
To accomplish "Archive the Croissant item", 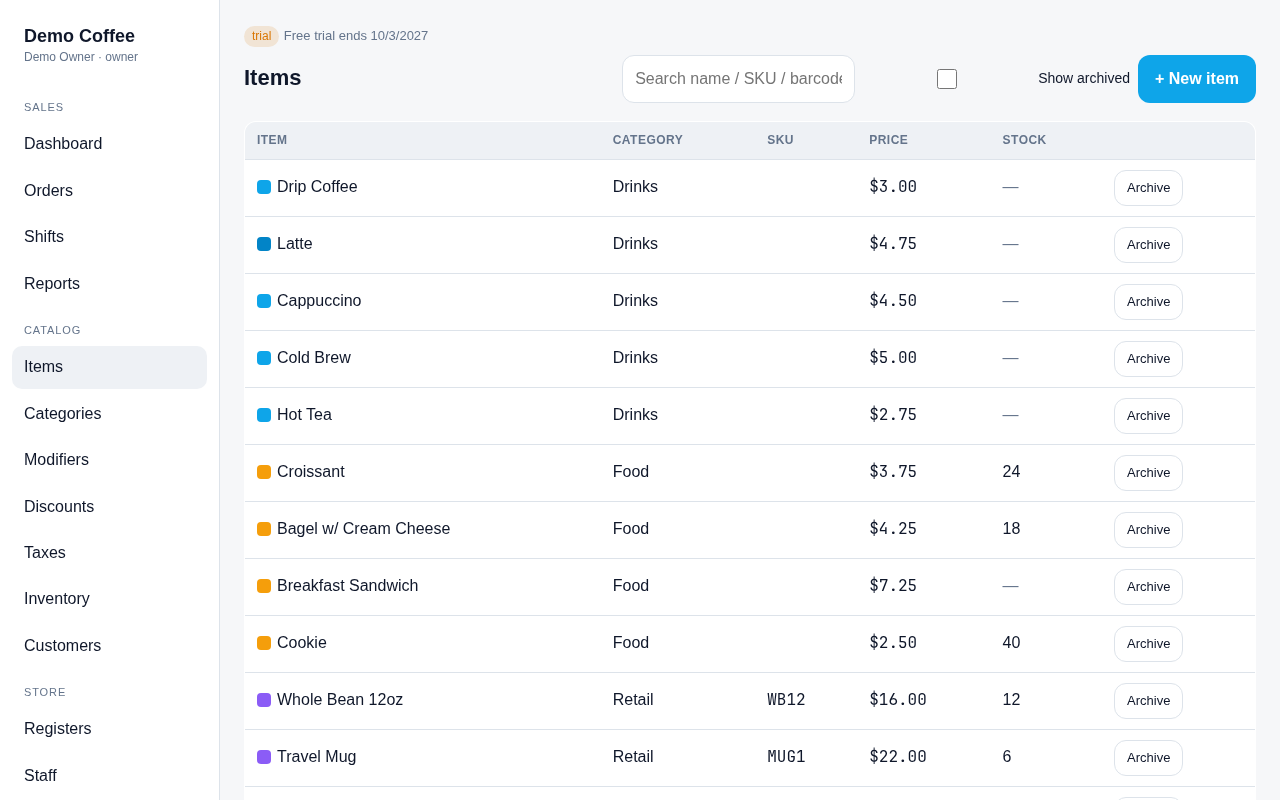I will click(1148, 473).
